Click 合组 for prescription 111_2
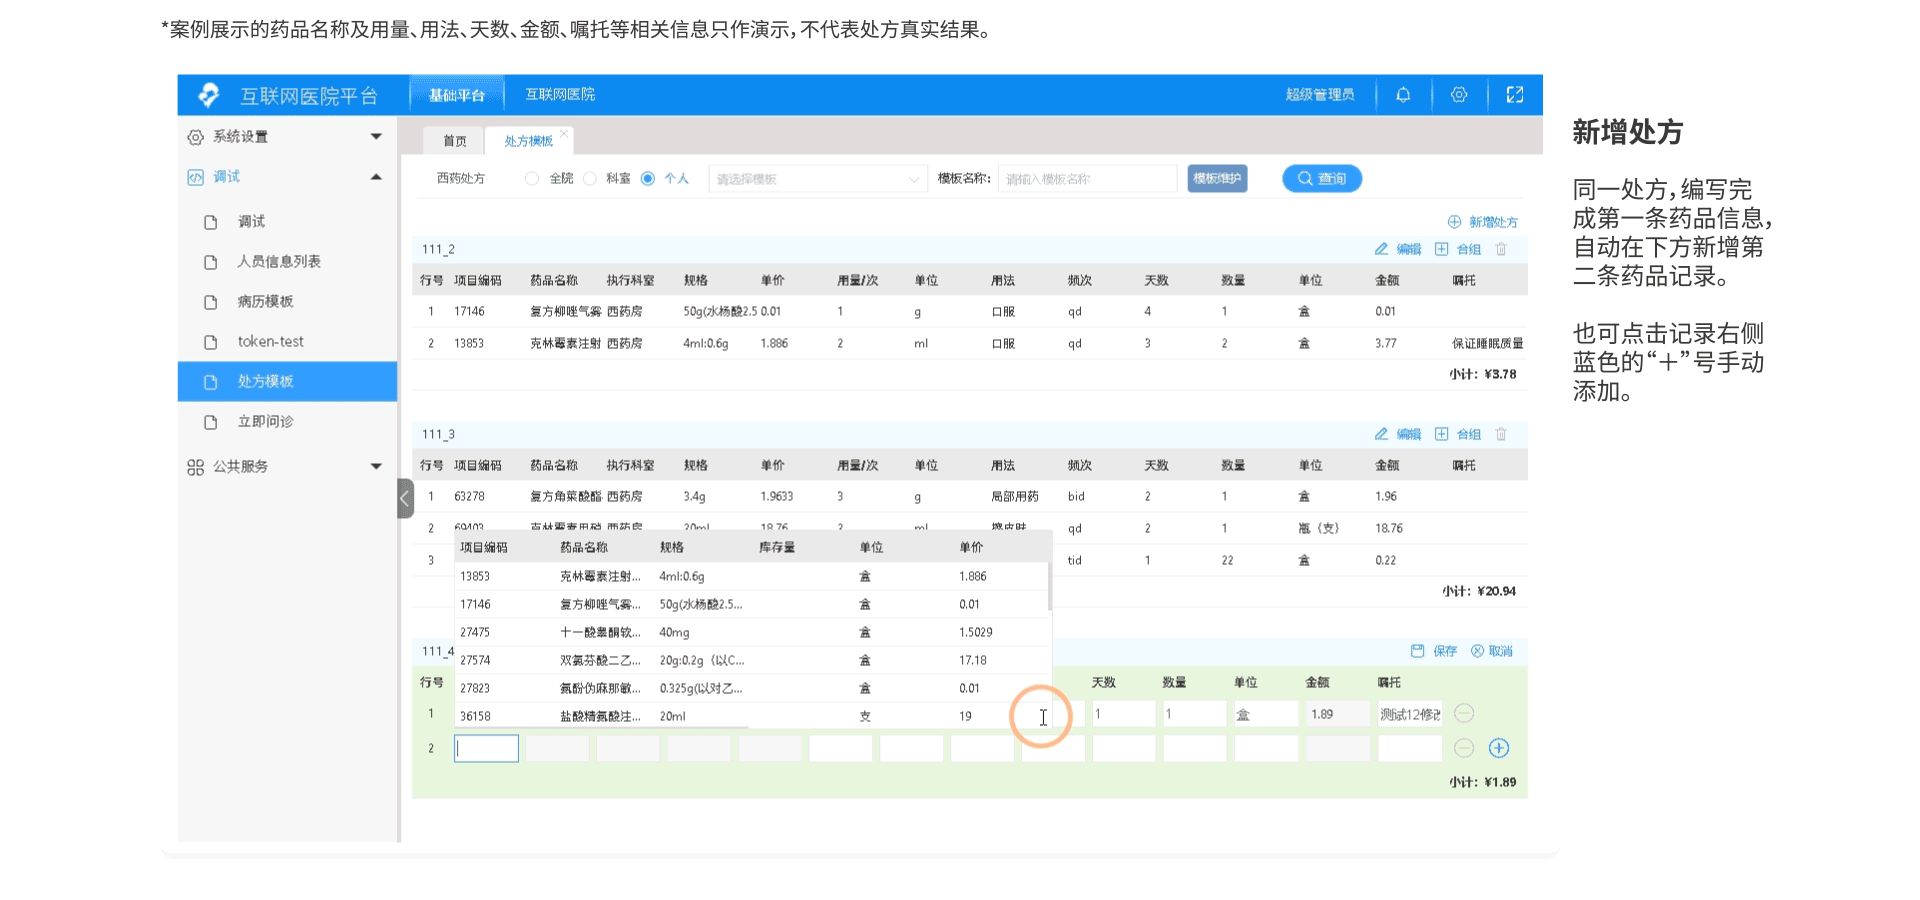The width and height of the screenshot is (1920, 900). [x=1458, y=249]
